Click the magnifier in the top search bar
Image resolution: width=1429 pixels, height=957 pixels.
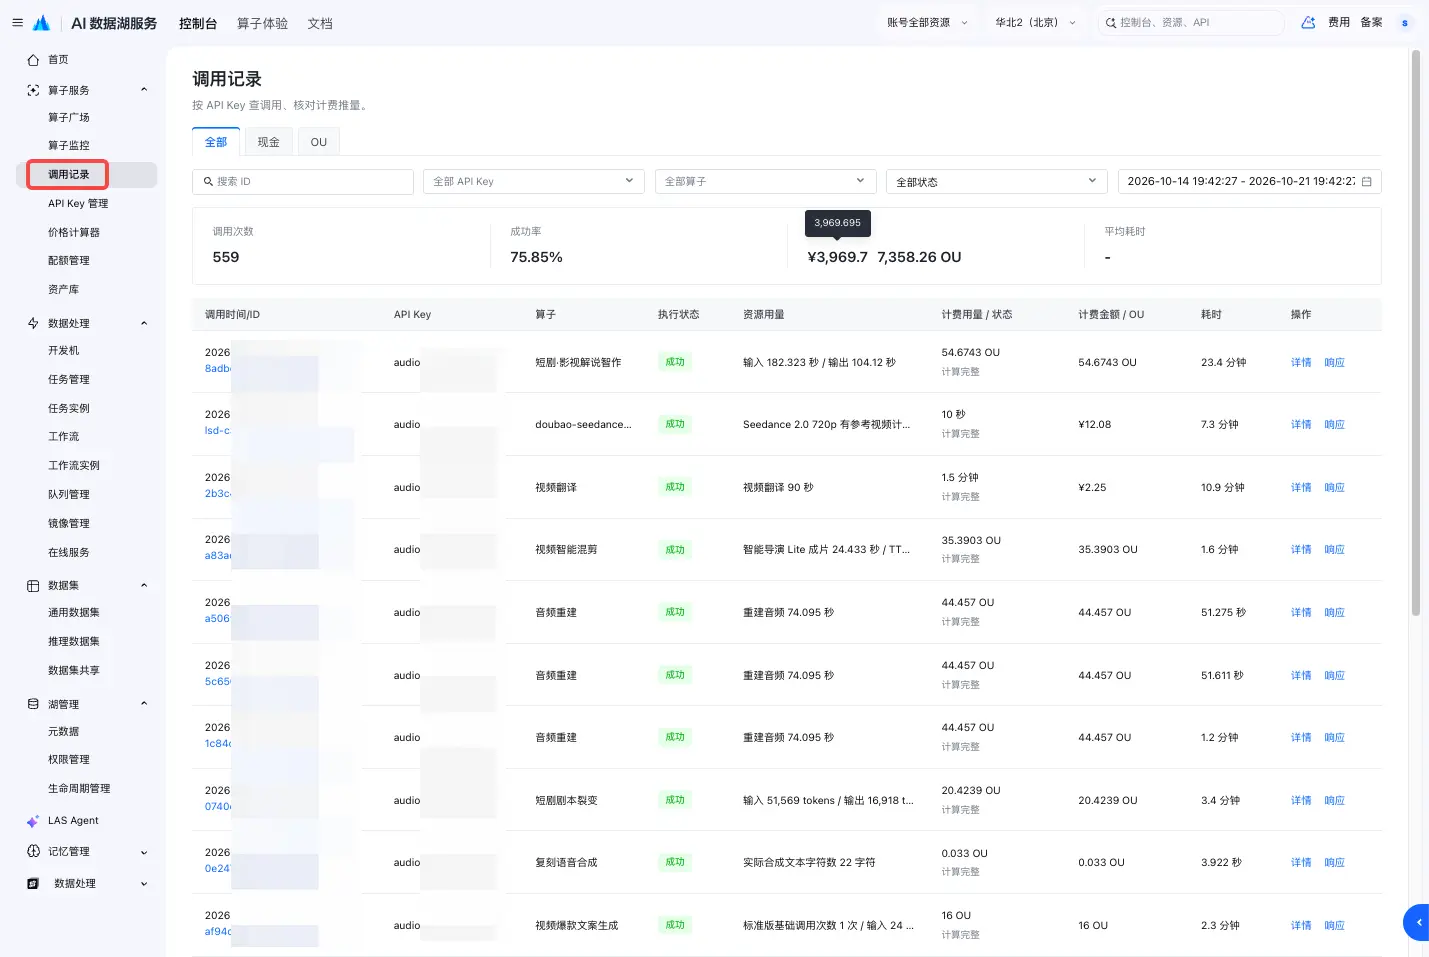(x=1111, y=23)
